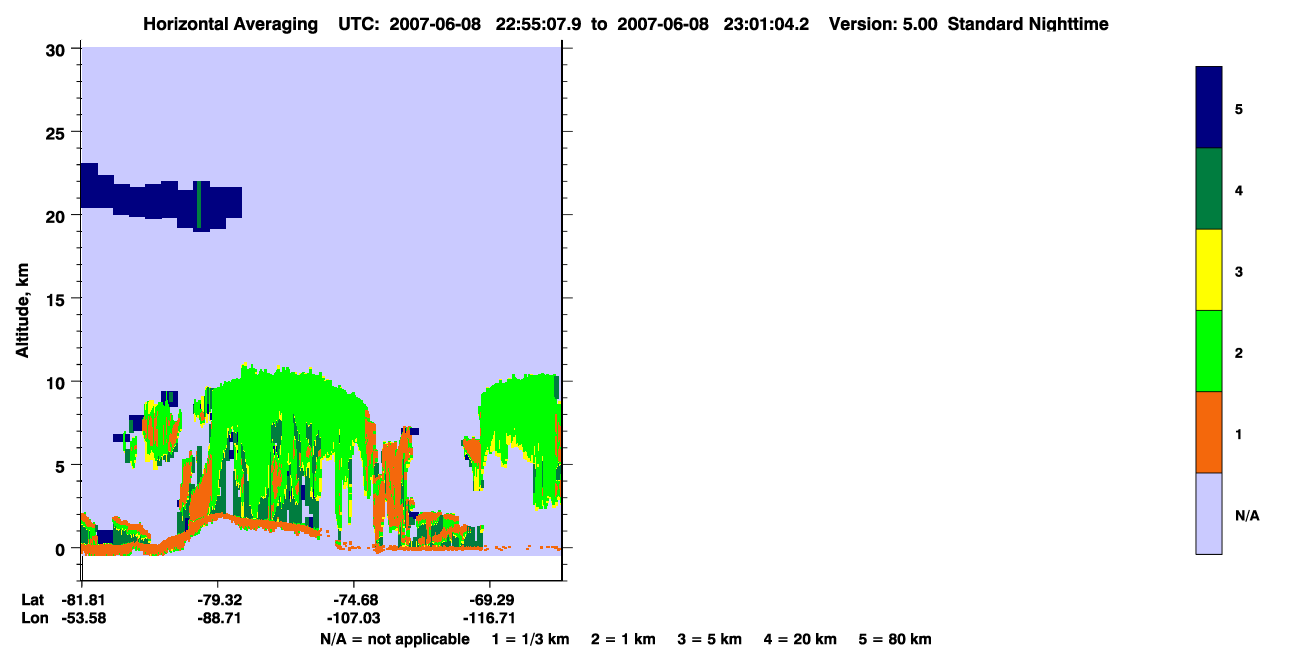
Task: Click the dark blue color bar segment 5
Action: tap(1209, 107)
